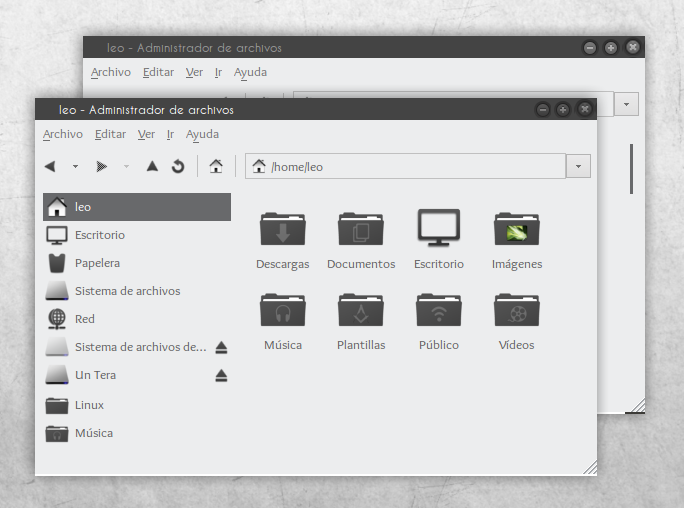Select the Vídeos folder icon
Viewport: 684px width, 508px height.
[517, 310]
